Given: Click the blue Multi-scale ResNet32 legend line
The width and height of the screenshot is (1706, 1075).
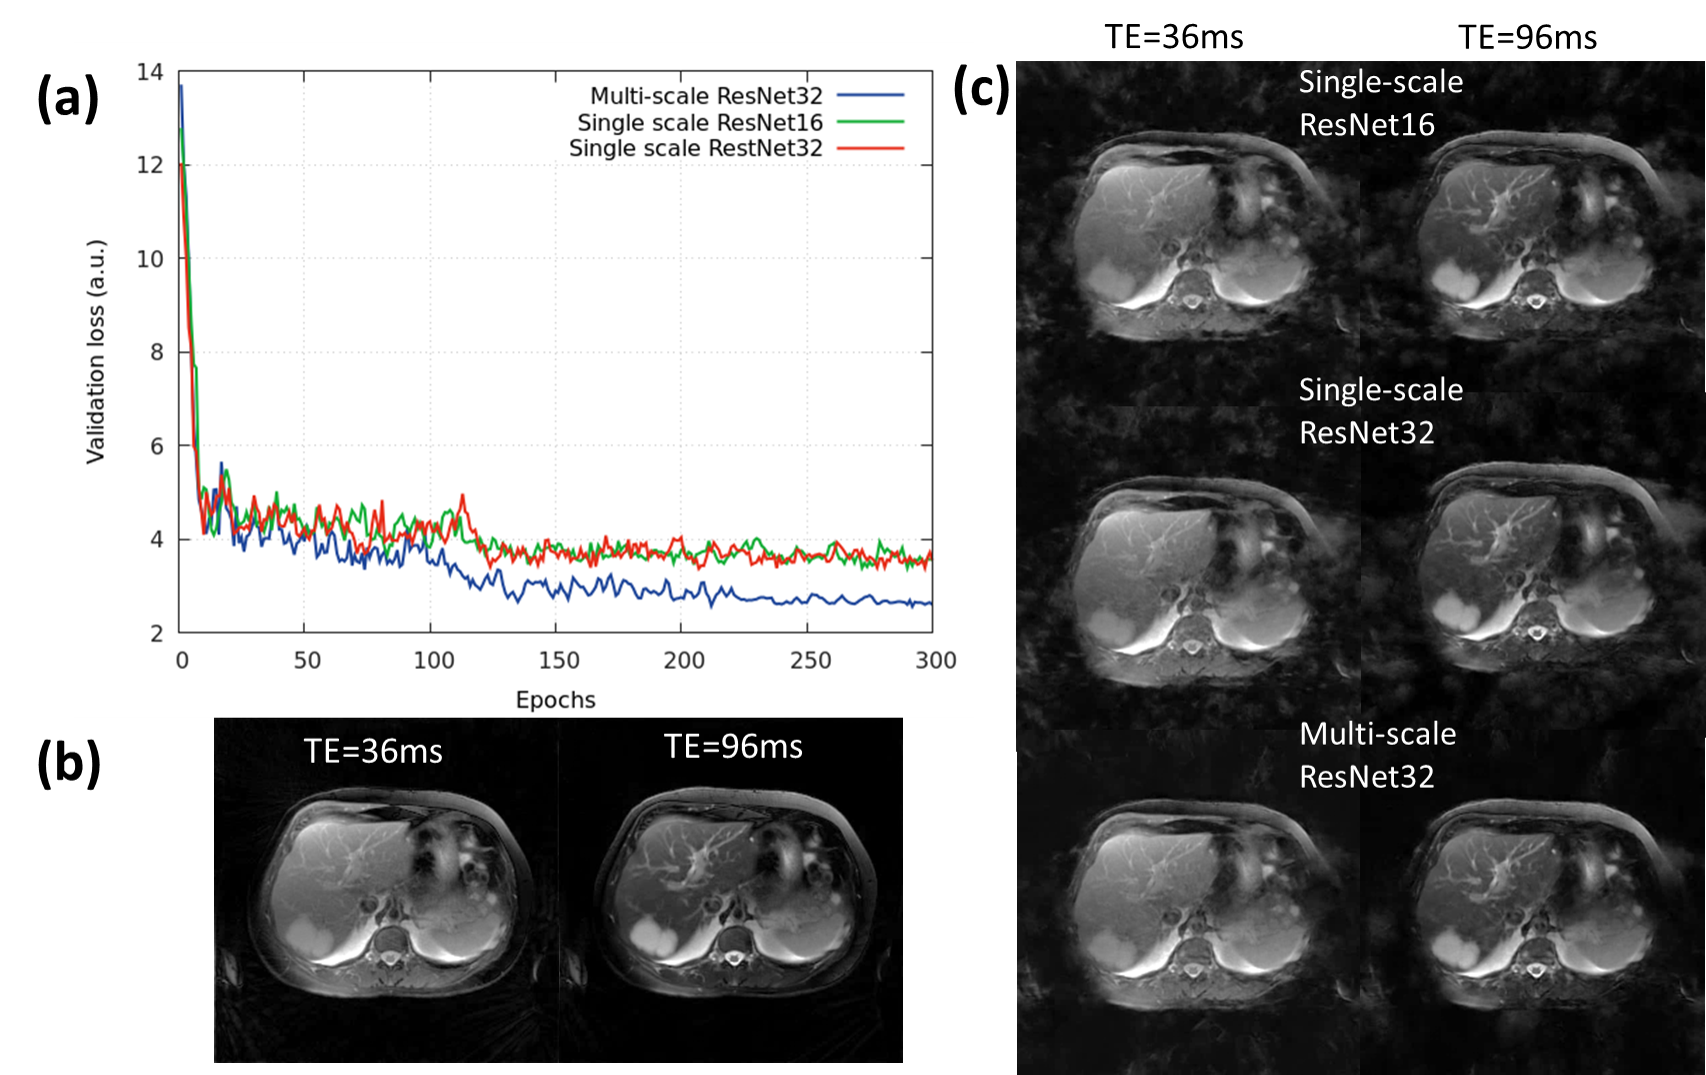Looking at the screenshot, I should (x=870, y=96).
